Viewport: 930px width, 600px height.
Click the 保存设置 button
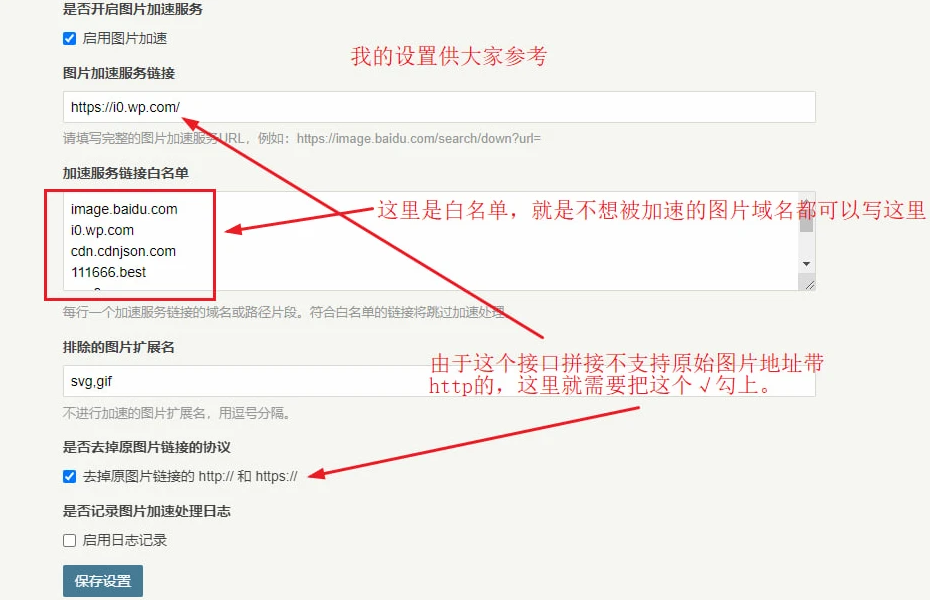(x=103, y=581)
